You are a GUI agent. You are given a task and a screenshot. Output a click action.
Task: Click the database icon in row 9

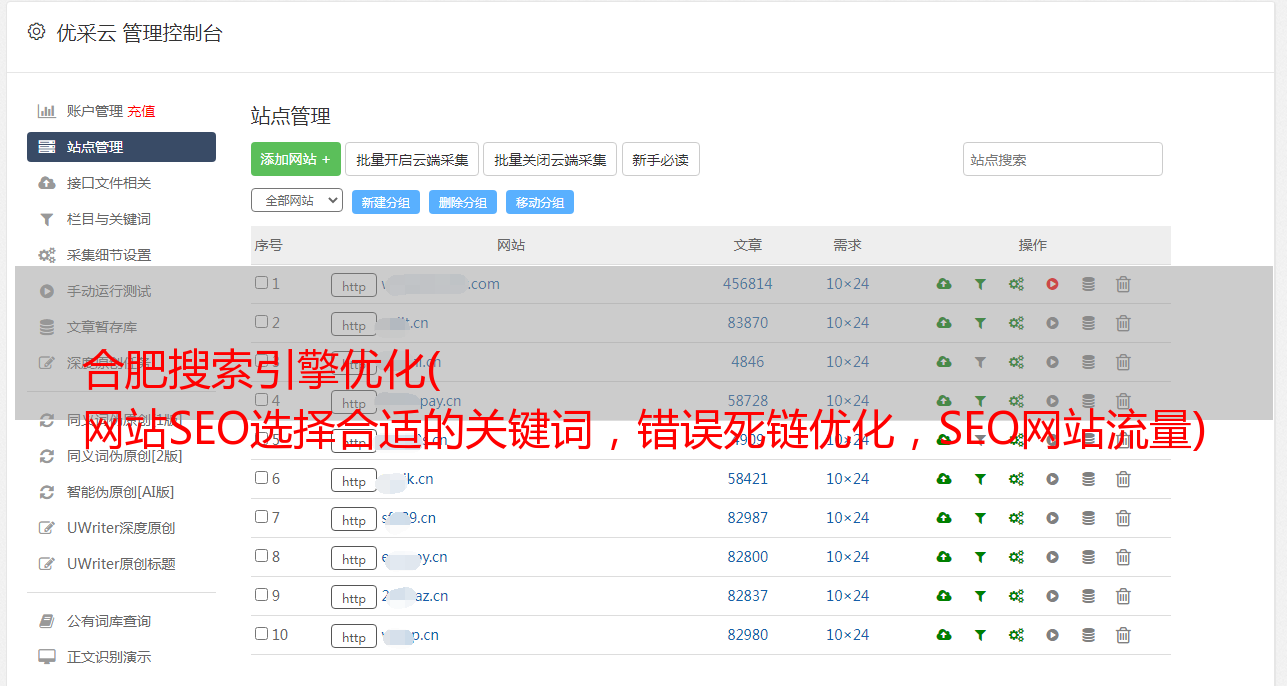pyautogui.click(x=1088, y=596)
